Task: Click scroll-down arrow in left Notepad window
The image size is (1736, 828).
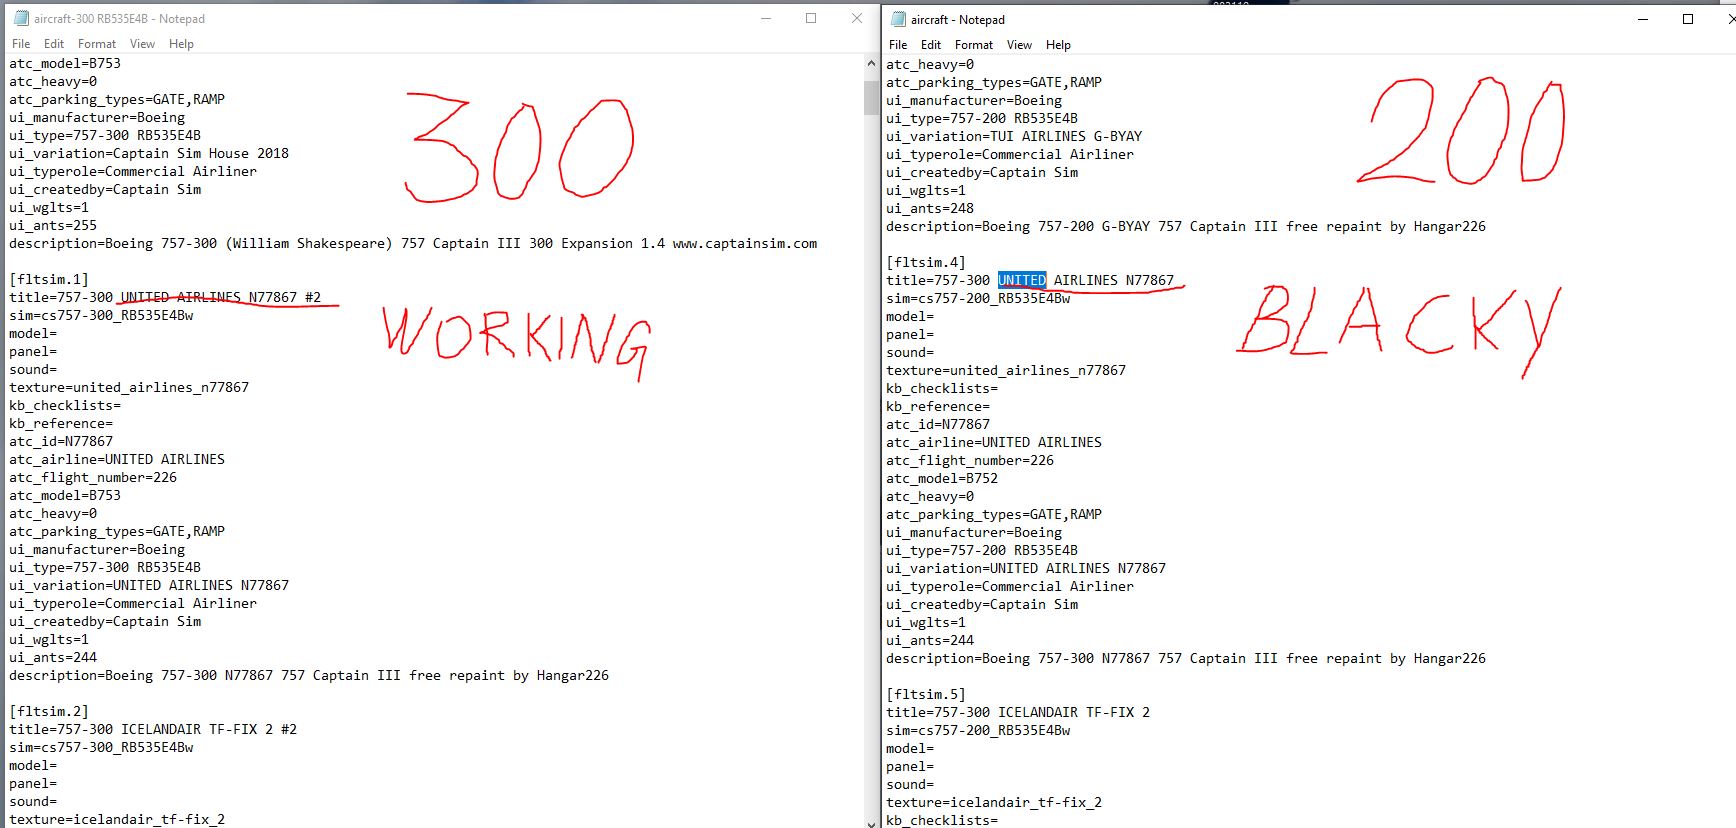Action: click(871, 822)
